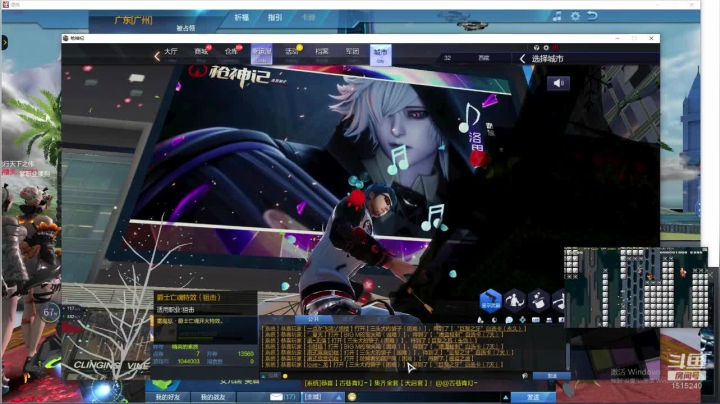
Task: Open the 仓库 warehouse tab
Action: (231, 53)
